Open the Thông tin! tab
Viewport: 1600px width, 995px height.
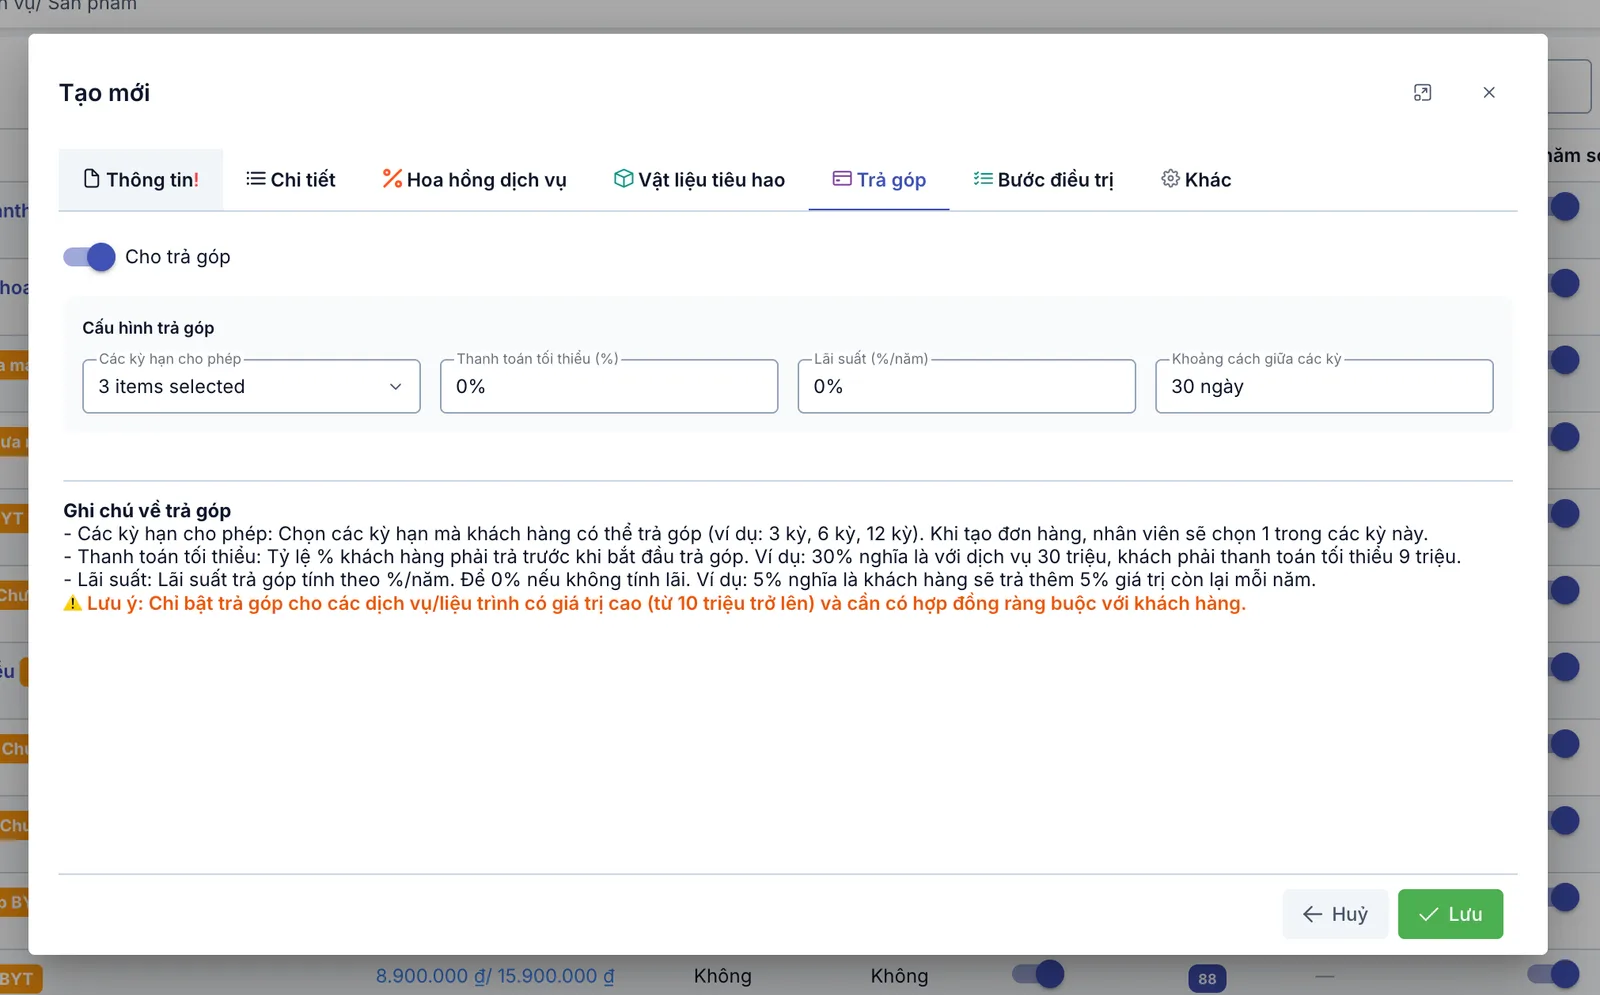(x=141, y=180)
